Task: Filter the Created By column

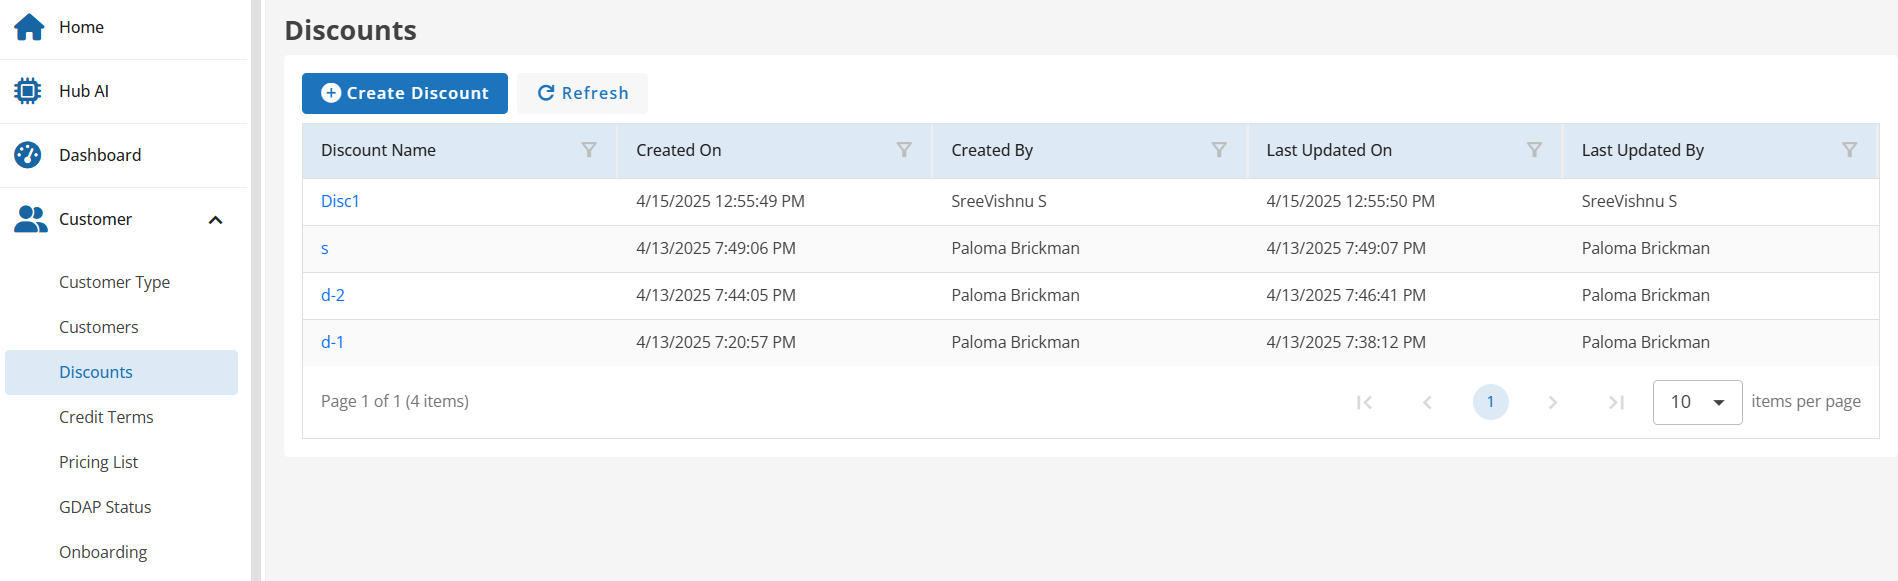Action: point(1219,150)
